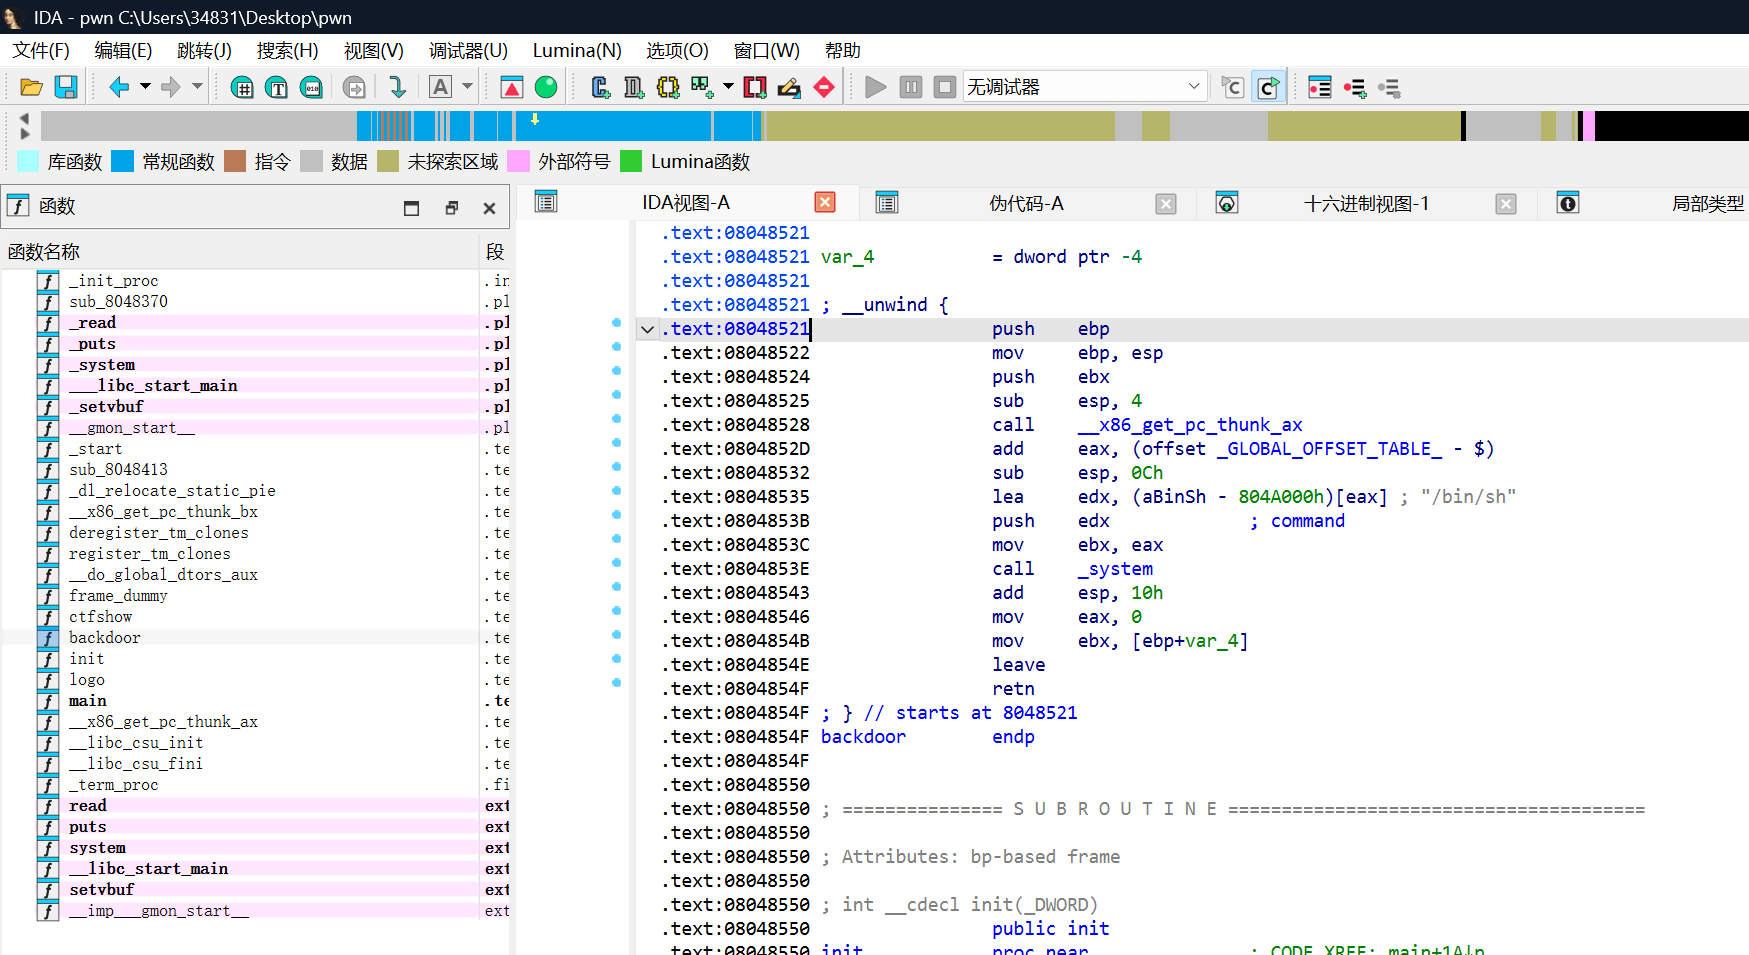Open the 文件(F) menu
This screenshot has width=1749, height=955.
pyautogui.click(x=41, y=50)
